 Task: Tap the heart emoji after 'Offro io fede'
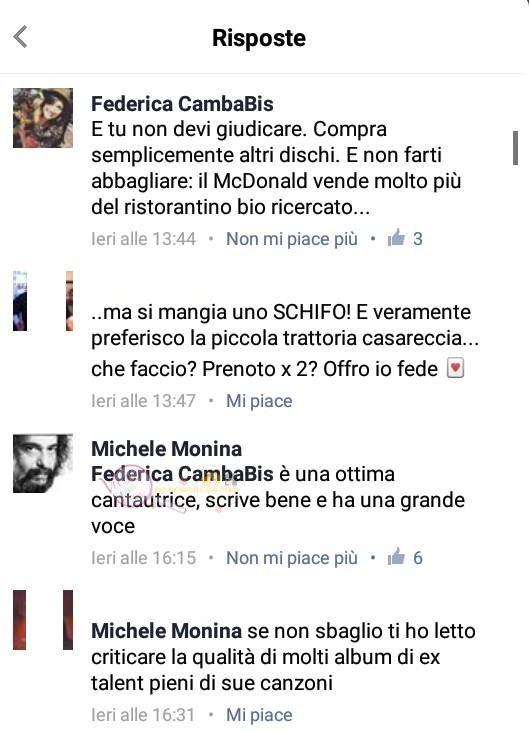(455, 368)
